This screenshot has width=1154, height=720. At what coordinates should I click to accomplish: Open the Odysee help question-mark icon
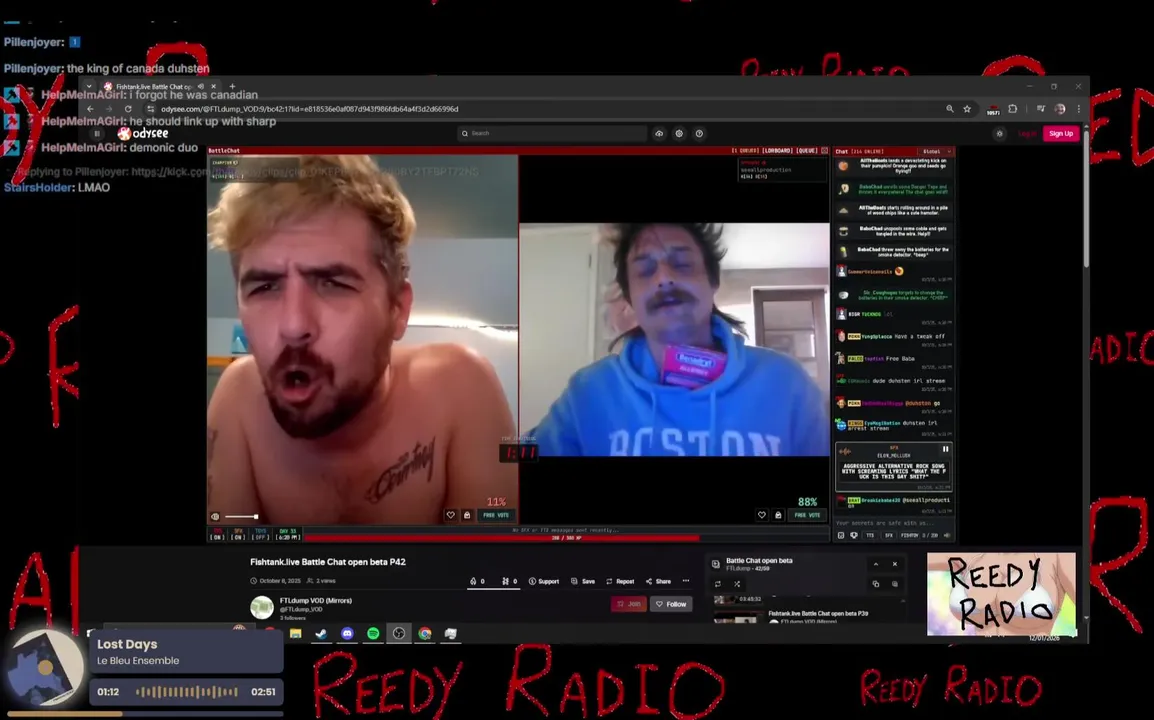pyautogui.click(x=699, y=133)
